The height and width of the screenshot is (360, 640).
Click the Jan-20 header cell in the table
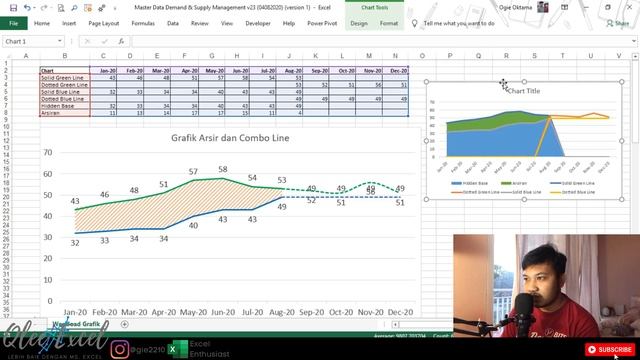(103, 71)
